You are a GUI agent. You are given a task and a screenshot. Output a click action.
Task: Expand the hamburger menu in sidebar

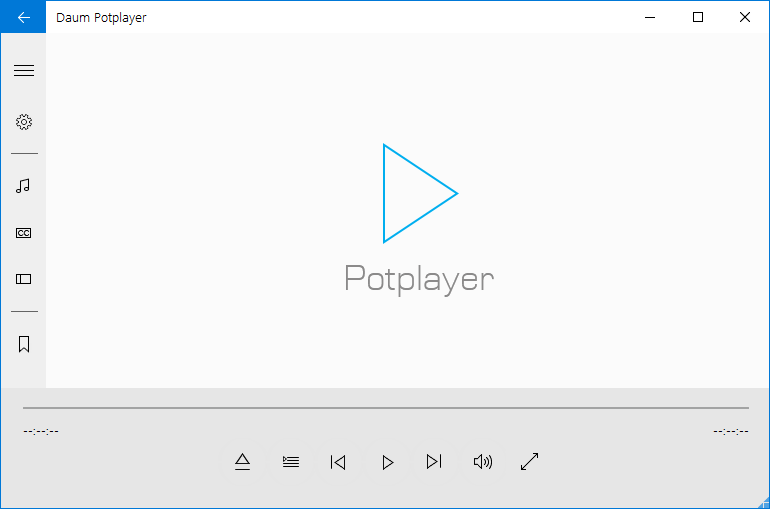coord(24,71)
